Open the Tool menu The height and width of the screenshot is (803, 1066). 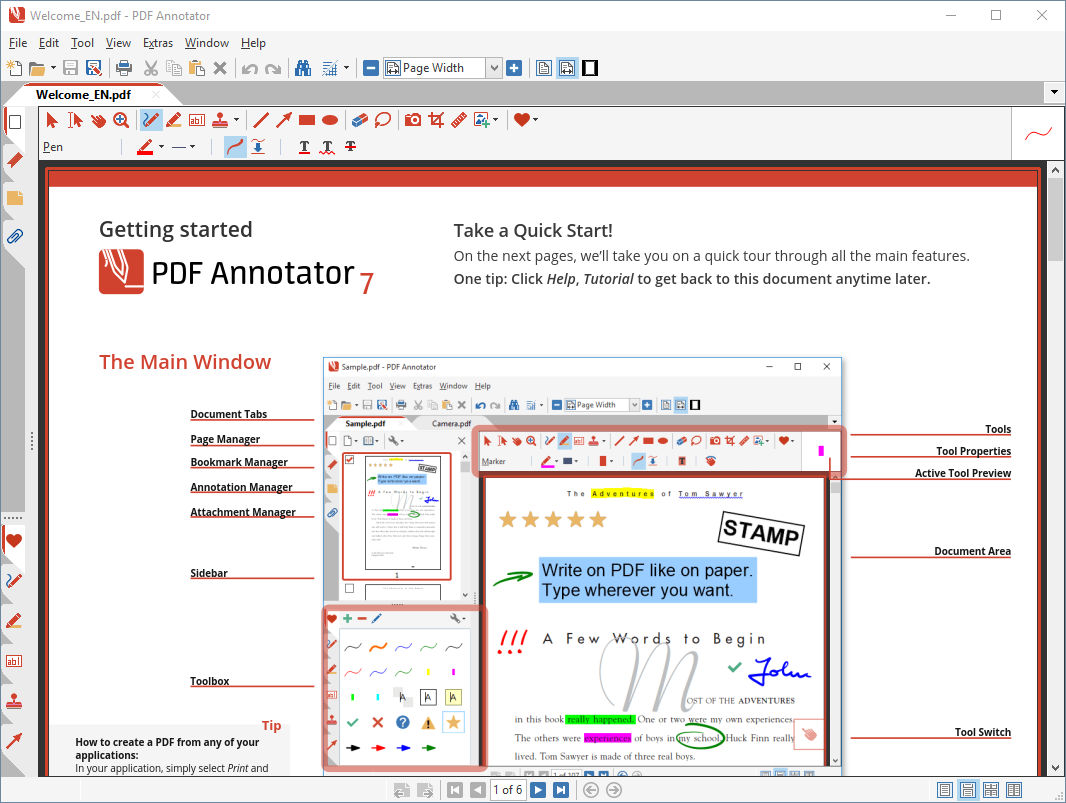click(x=82, y=43)
